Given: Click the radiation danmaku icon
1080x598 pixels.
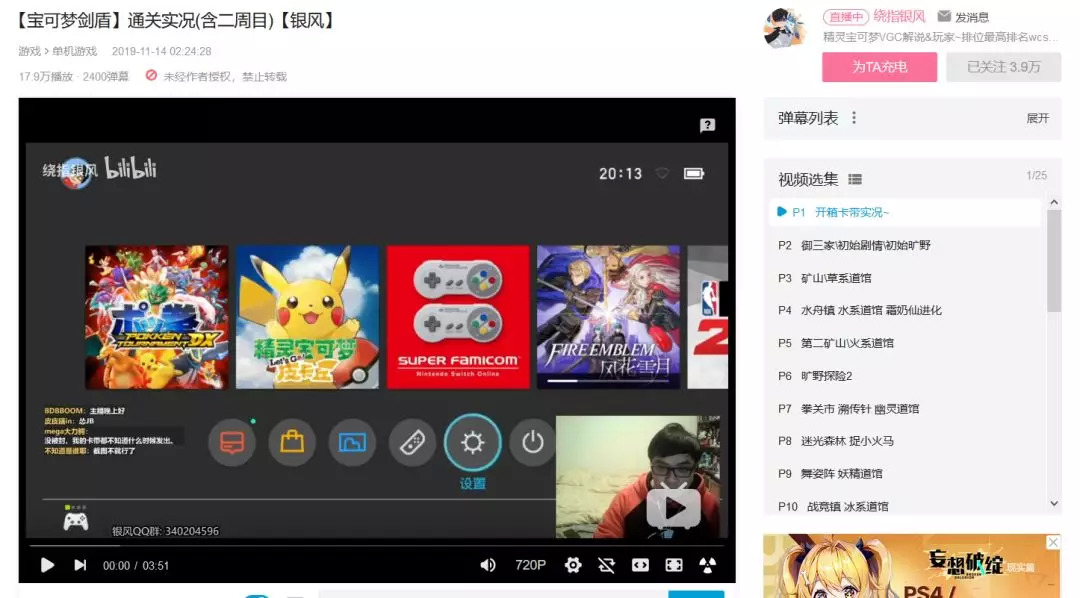Looking at the screenshot, I should point(707,566).
